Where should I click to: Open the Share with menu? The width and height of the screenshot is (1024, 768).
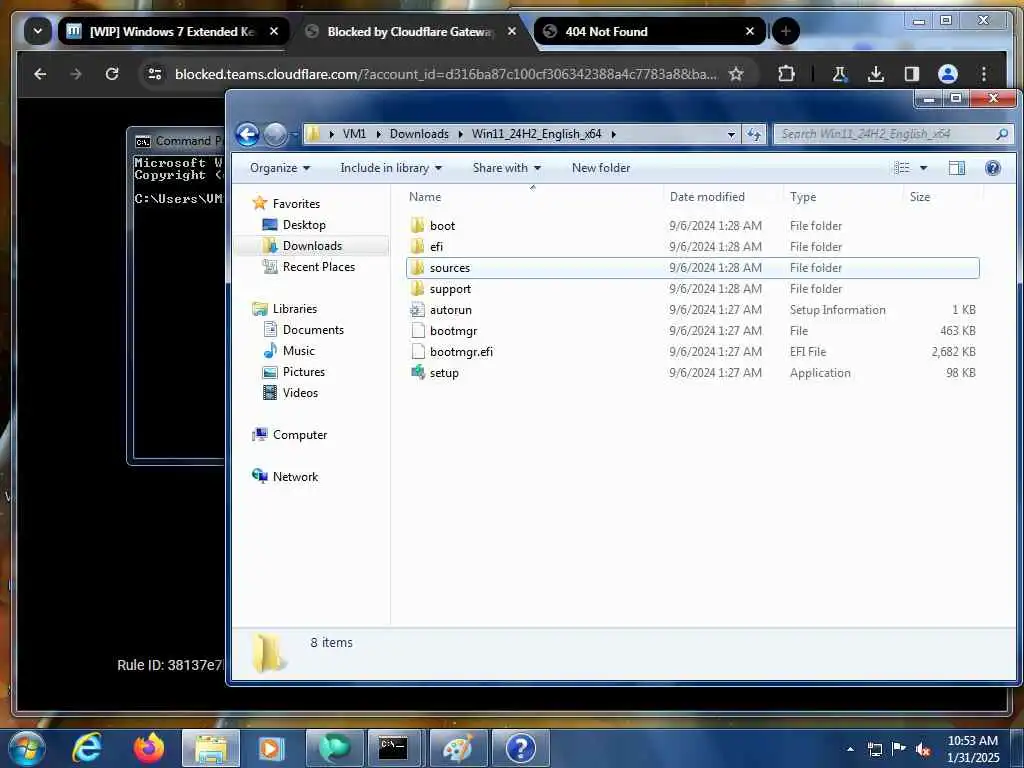point(507,168)
